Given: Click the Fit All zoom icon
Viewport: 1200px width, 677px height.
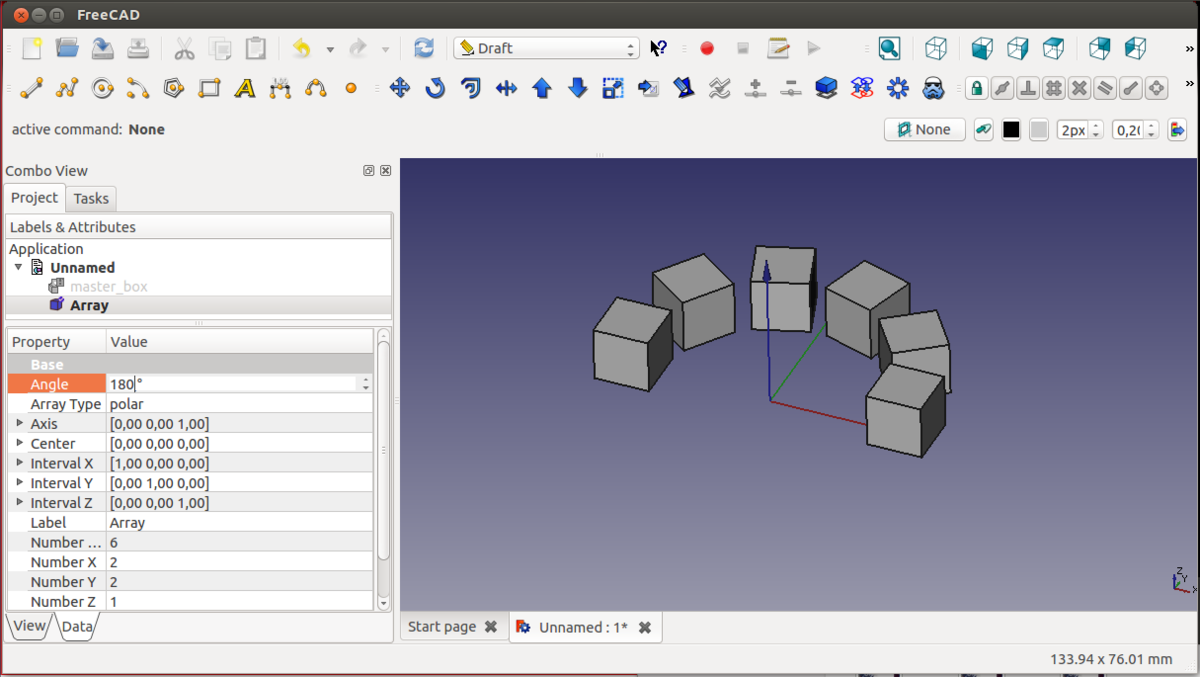Looking at the screenshot, I should 889,48.
